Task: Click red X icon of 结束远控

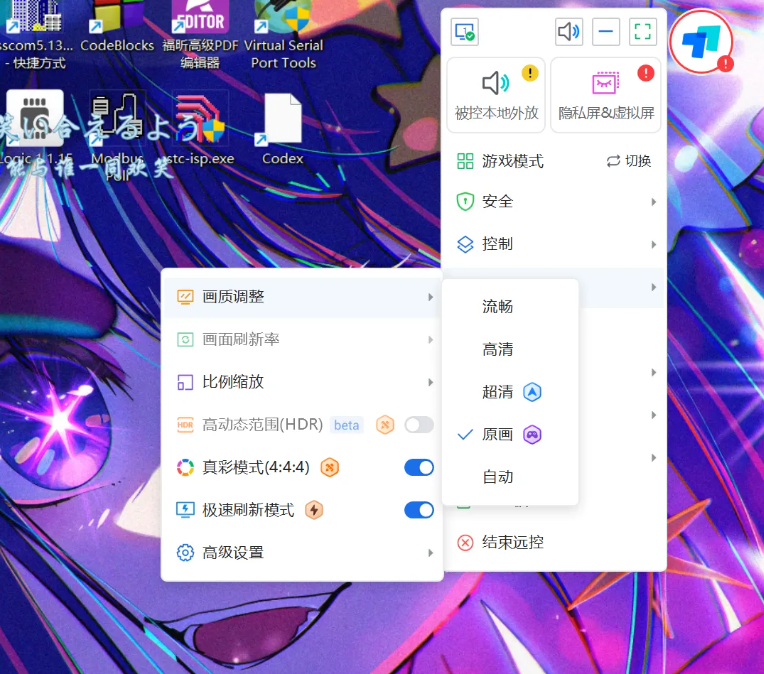Action: [x=465, y=542]
